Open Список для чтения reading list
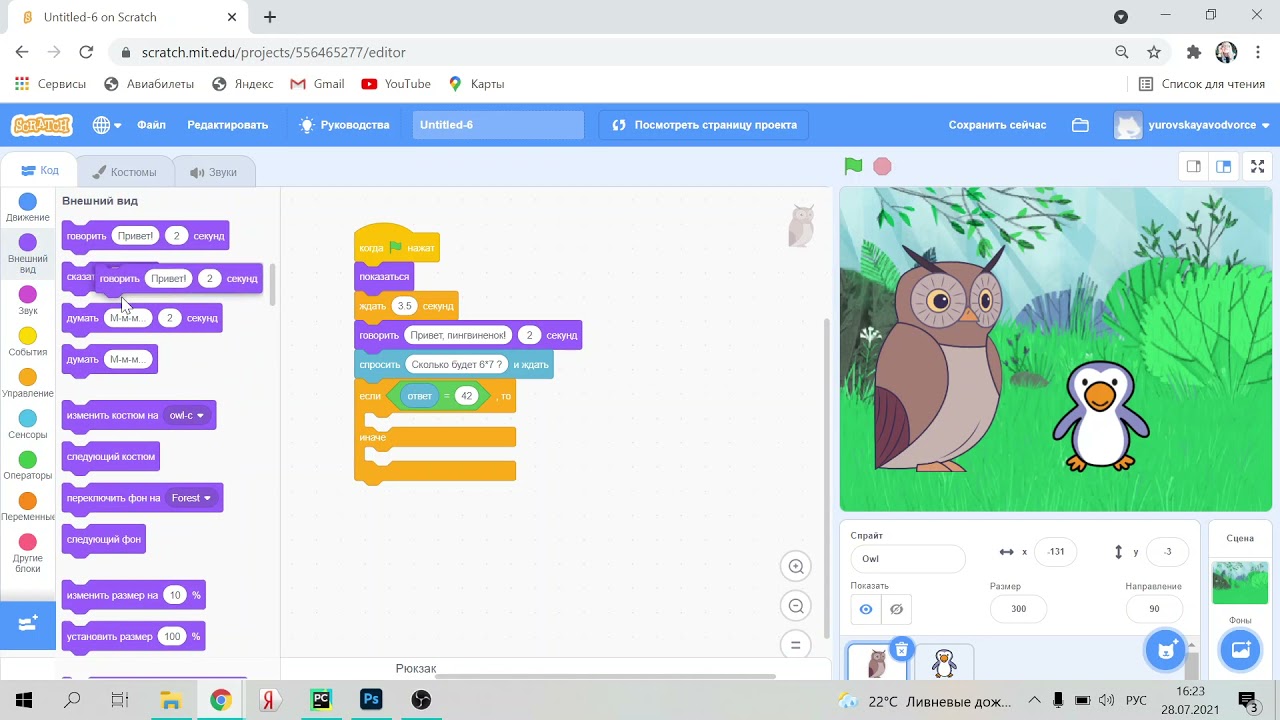The width and height of the screenshot is (1280, 720). tap(1202, 84)
